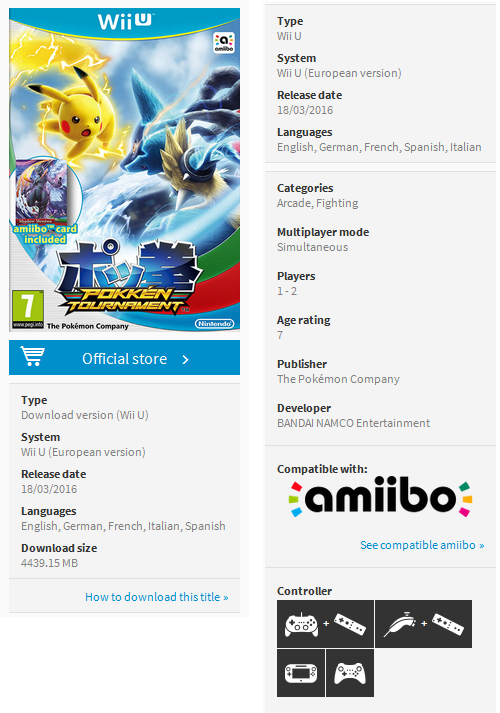500x713 pixels.
Task: Click the Arcade, Fighting categories text
Action: click(318, 203)
